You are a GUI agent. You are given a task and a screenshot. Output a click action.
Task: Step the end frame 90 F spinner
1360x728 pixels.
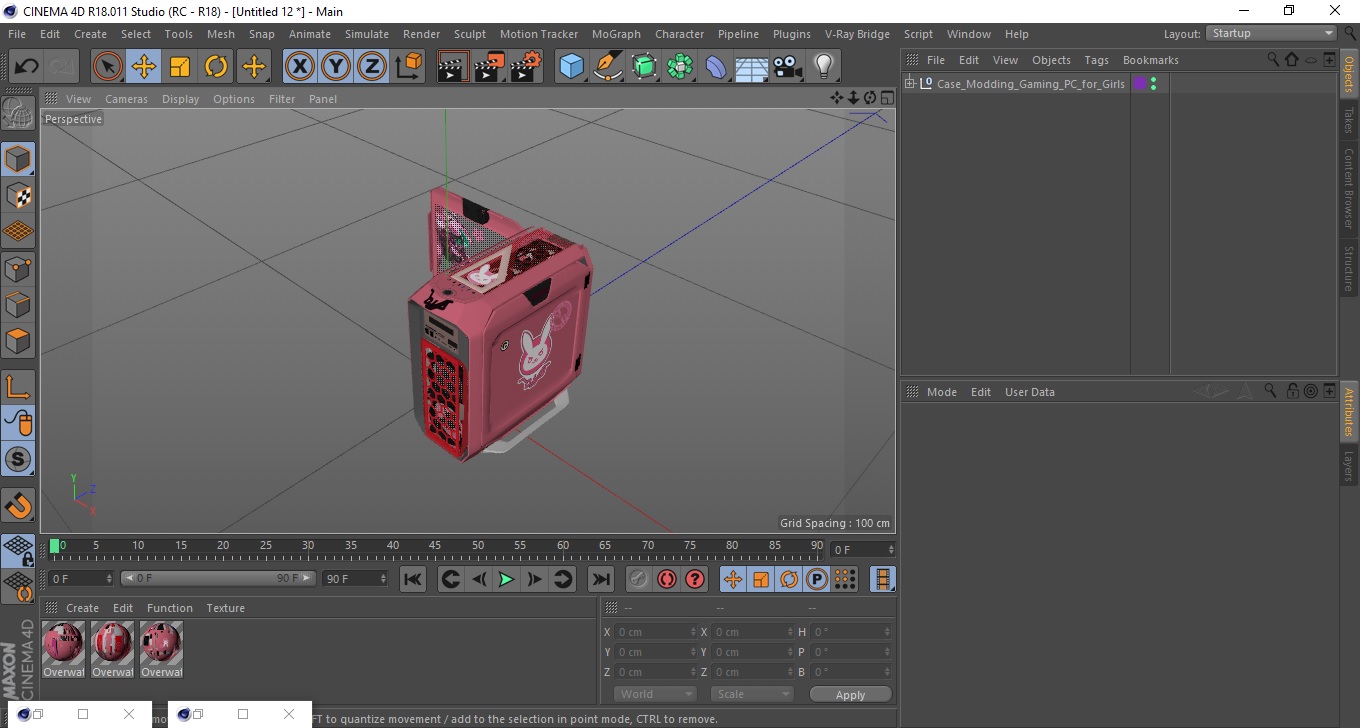click(382, 578)
